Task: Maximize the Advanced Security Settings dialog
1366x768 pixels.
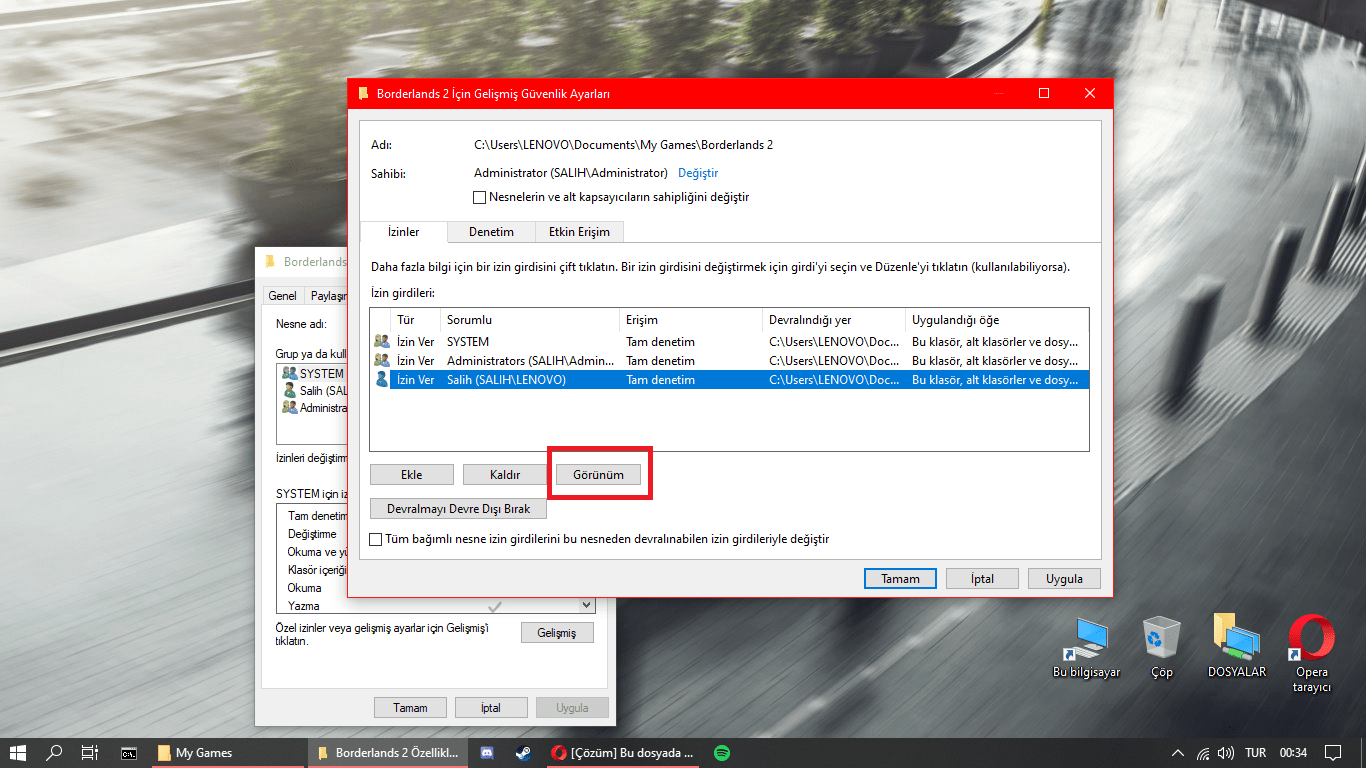Action: 1044,93
